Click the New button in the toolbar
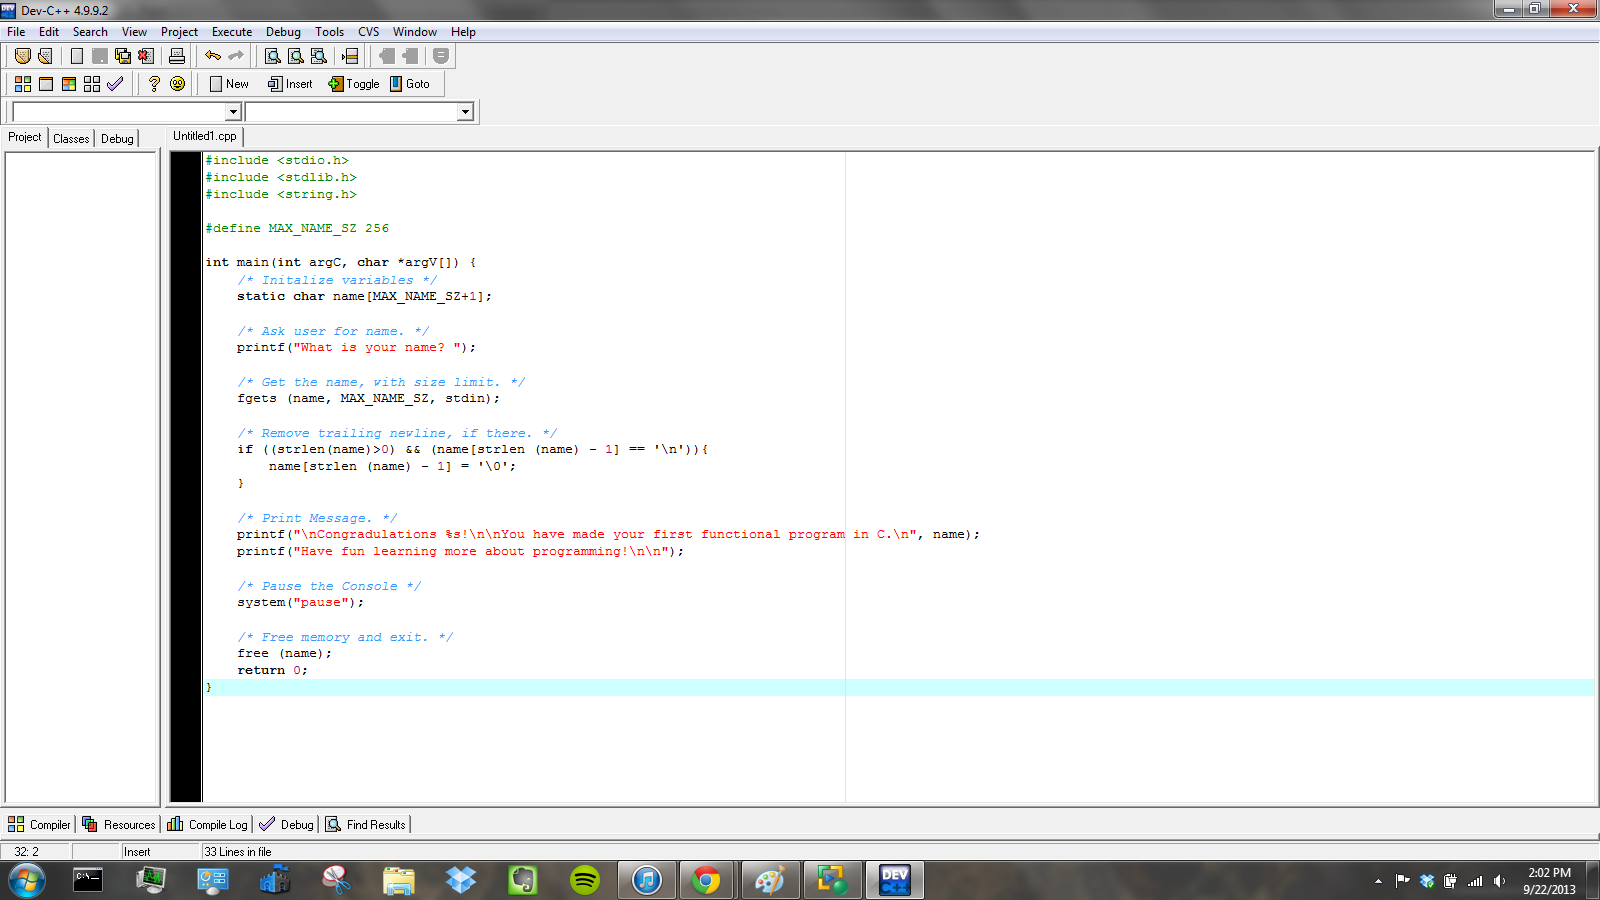This screenshot has width=1600, height=900. point(228,84)
